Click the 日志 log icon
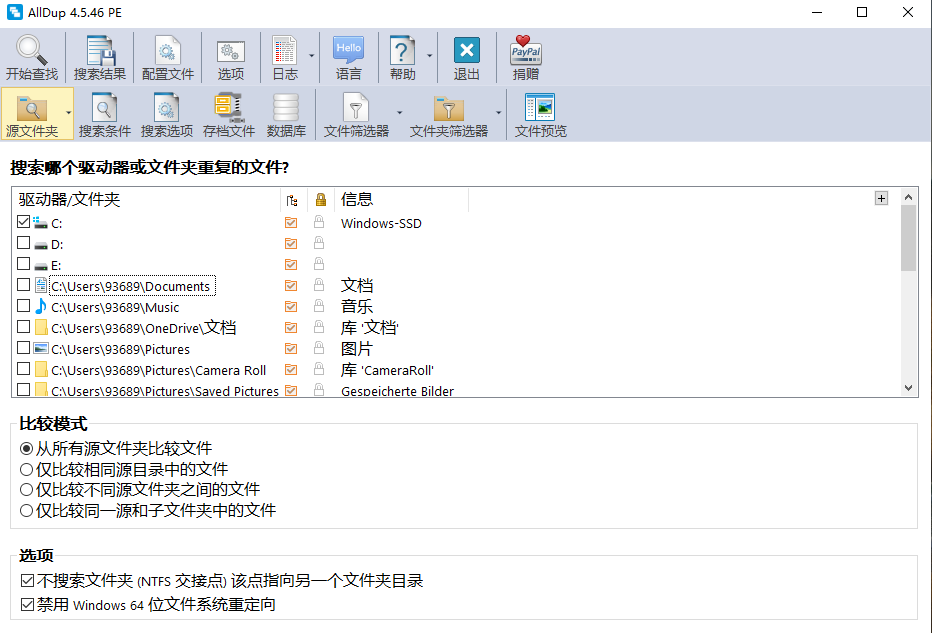The width and height of the screenshot is (932, 633). tap(286, 57)
